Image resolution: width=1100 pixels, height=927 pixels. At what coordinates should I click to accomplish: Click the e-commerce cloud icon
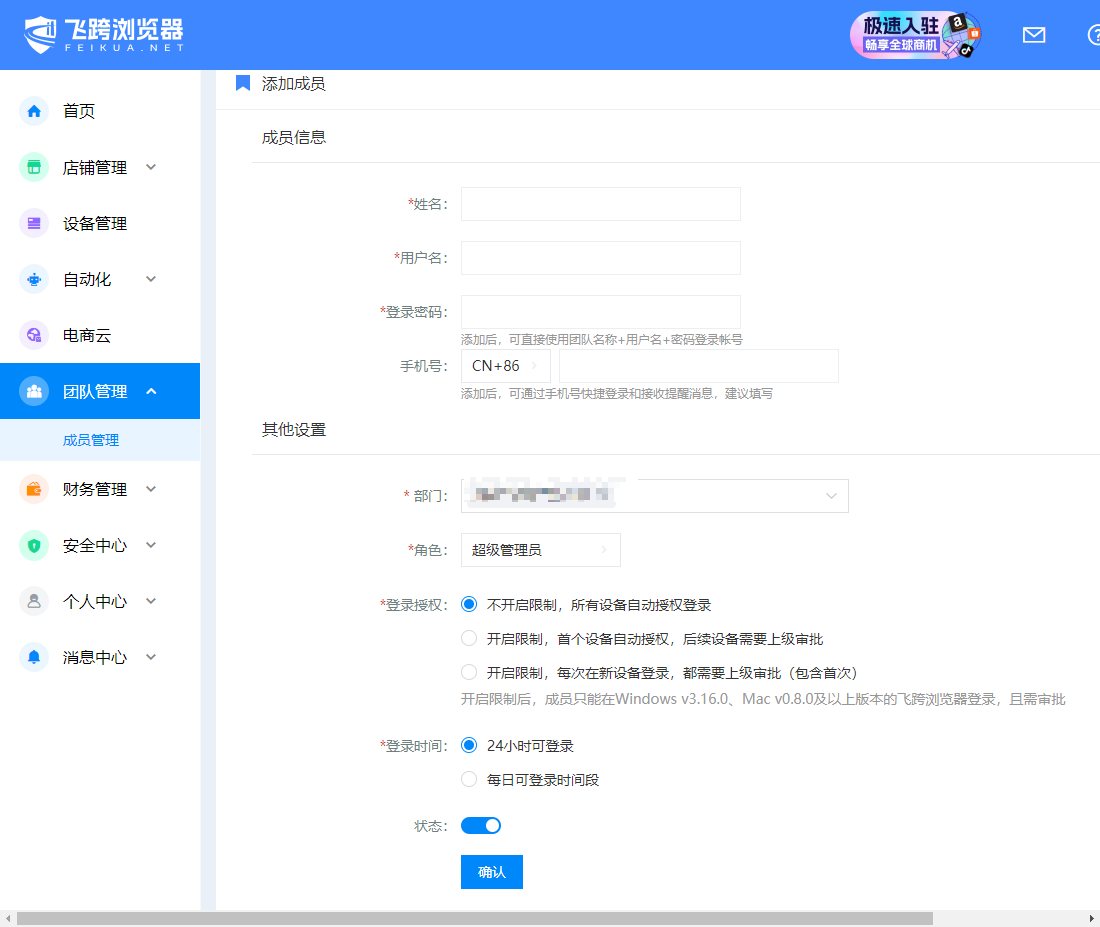point(34,335)
